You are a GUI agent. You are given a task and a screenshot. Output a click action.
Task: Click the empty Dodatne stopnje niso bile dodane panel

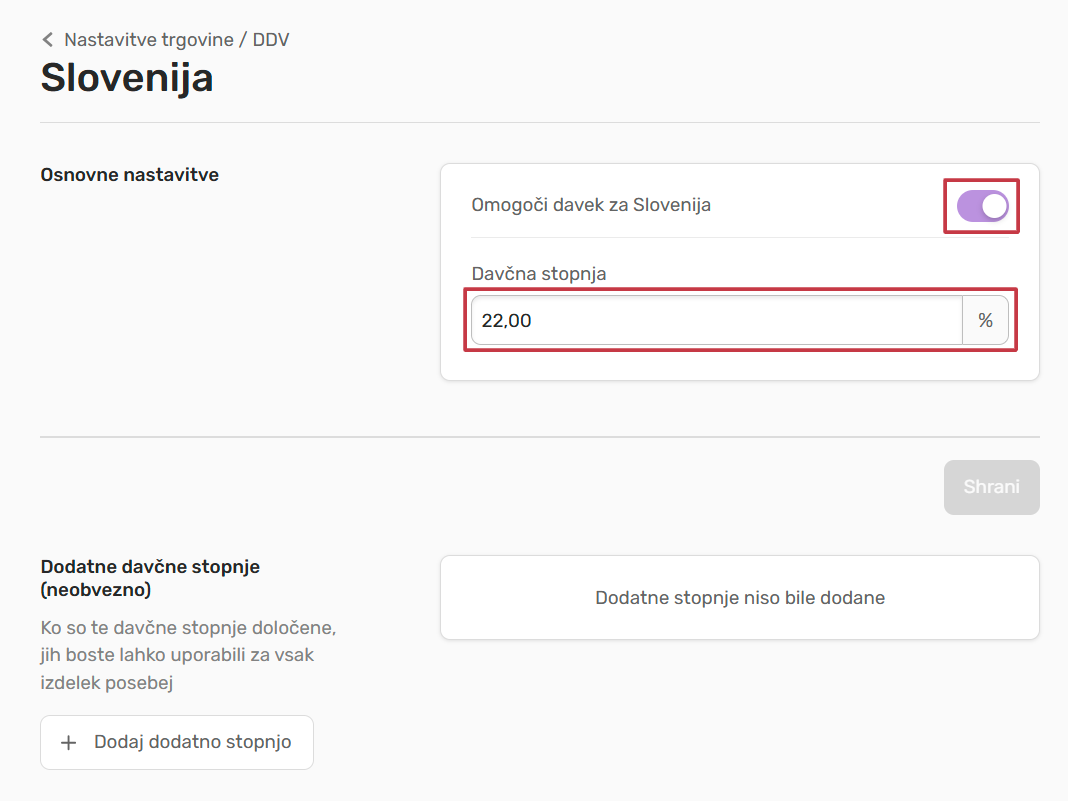(x=739, y=598)
